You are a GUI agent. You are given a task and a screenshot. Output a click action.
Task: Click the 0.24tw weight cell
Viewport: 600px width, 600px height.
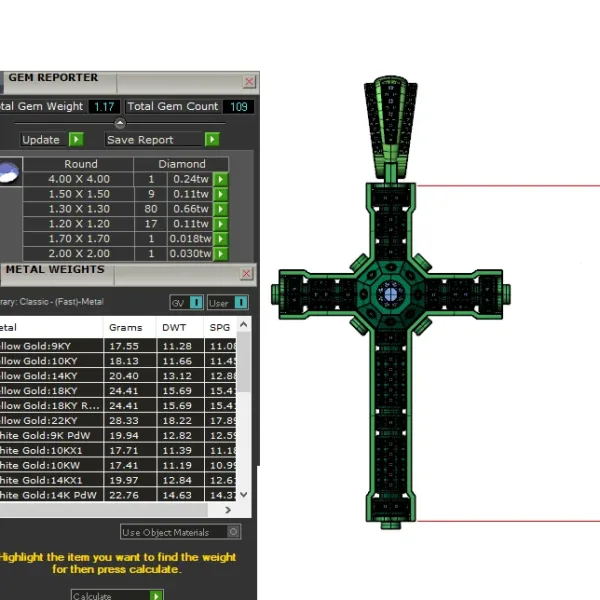[190, 179]
